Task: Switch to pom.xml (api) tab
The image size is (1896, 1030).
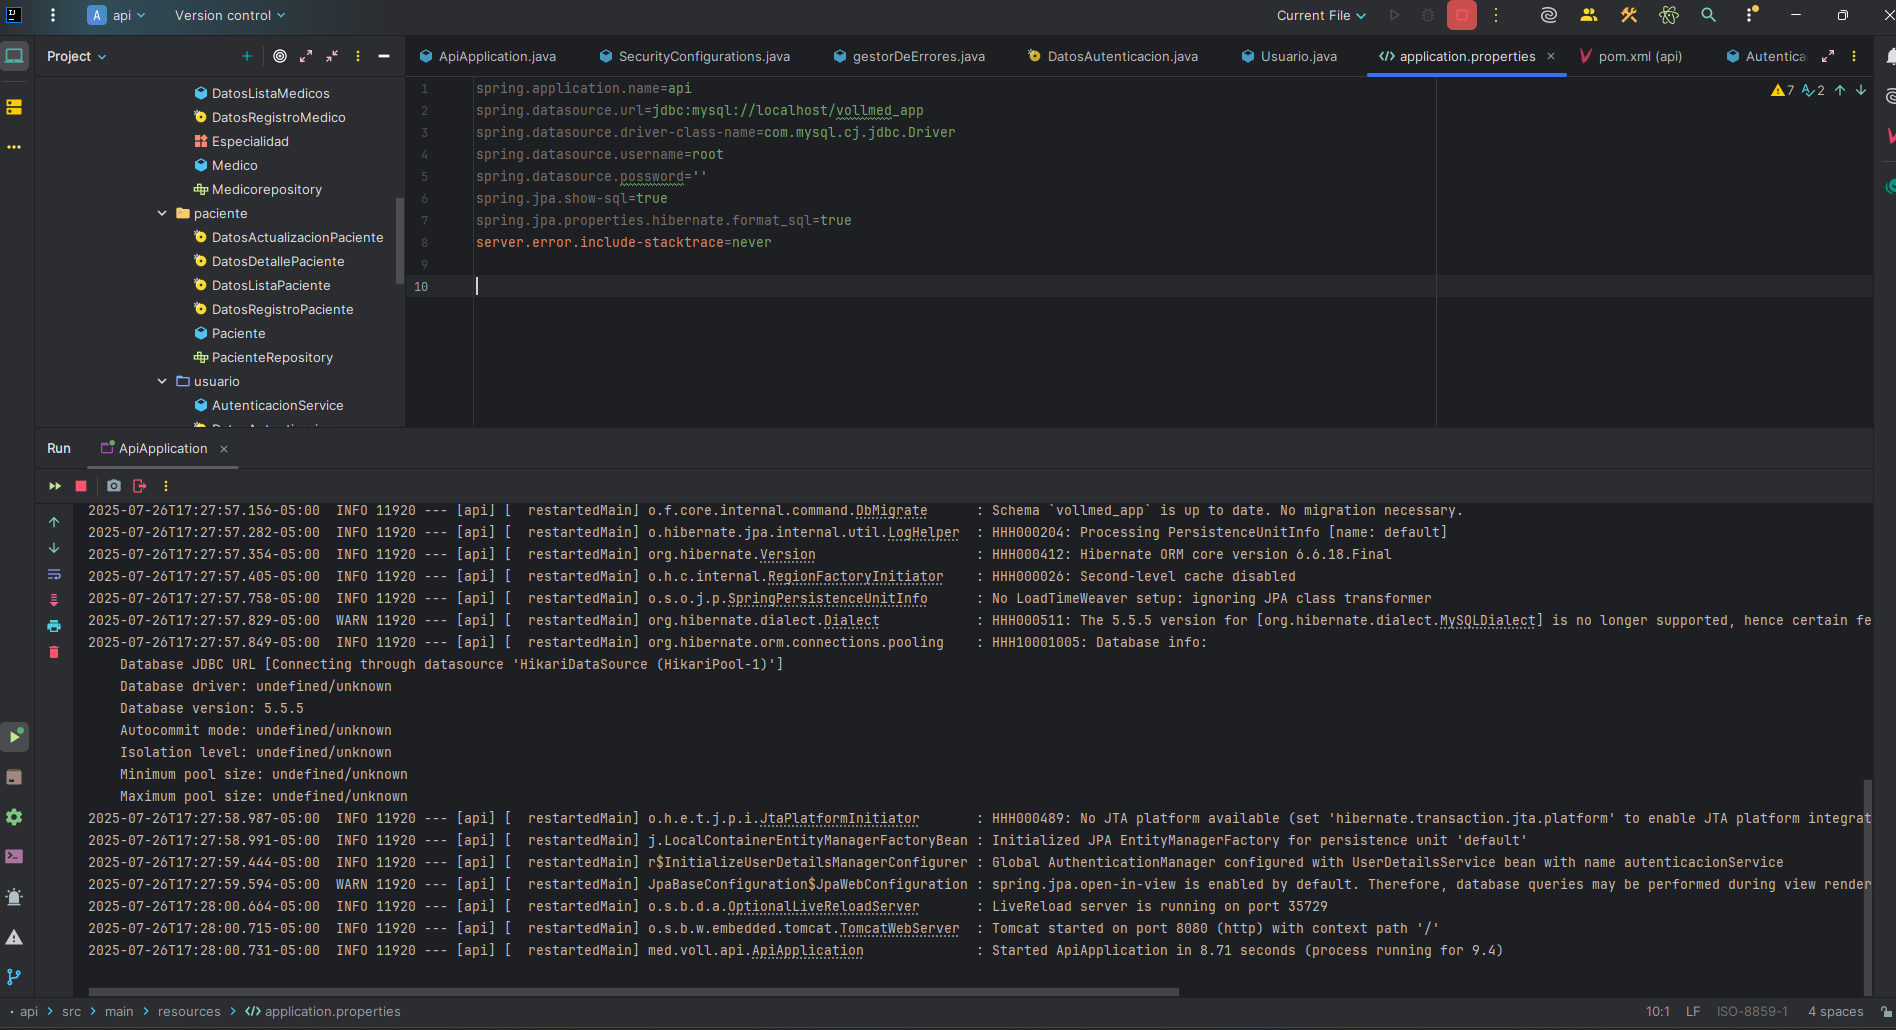Action: [1632, 56]
